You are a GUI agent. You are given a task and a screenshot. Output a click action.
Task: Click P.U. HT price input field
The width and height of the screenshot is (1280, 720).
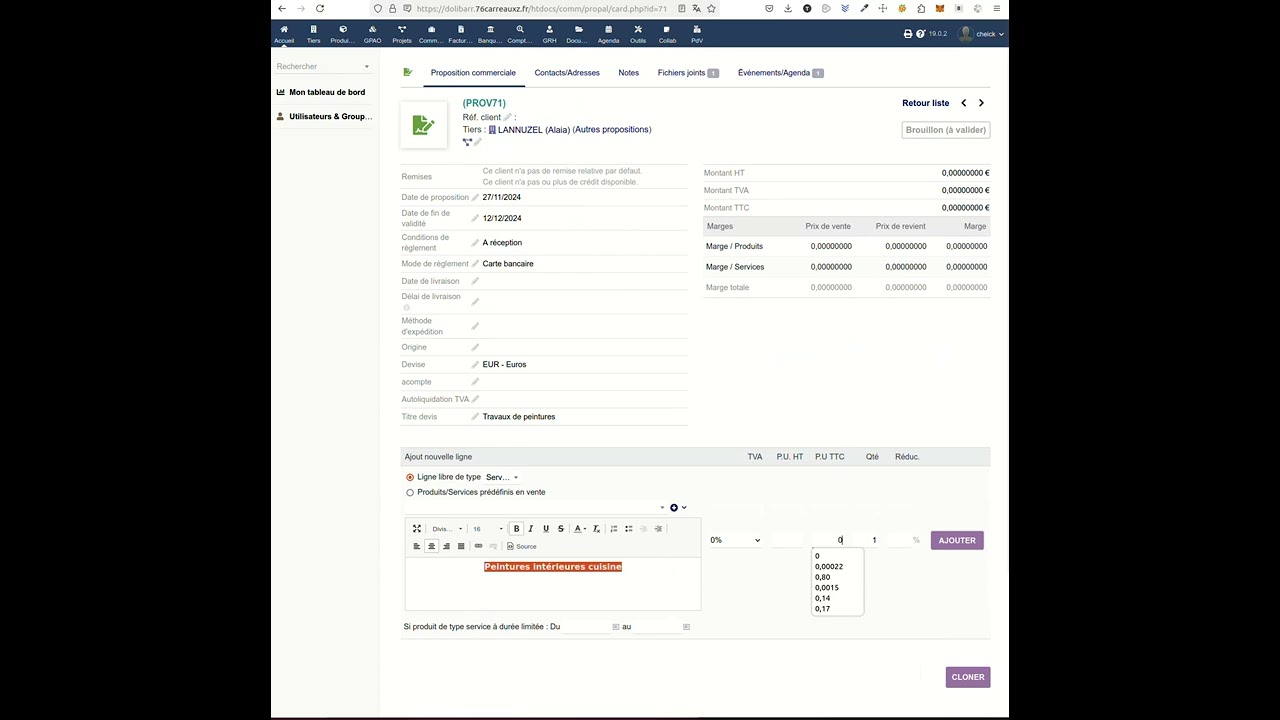click(x=787, y=540)
